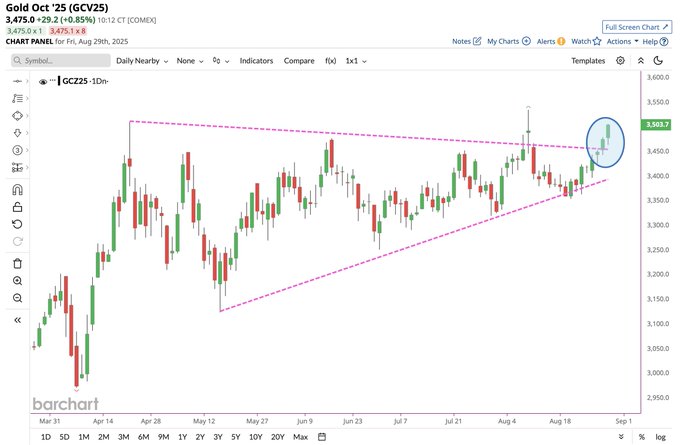The image size is (680, 445).
Task: Collapse toolbar with double up chevron
Action: pyautogui.click(x=641, y=61)
